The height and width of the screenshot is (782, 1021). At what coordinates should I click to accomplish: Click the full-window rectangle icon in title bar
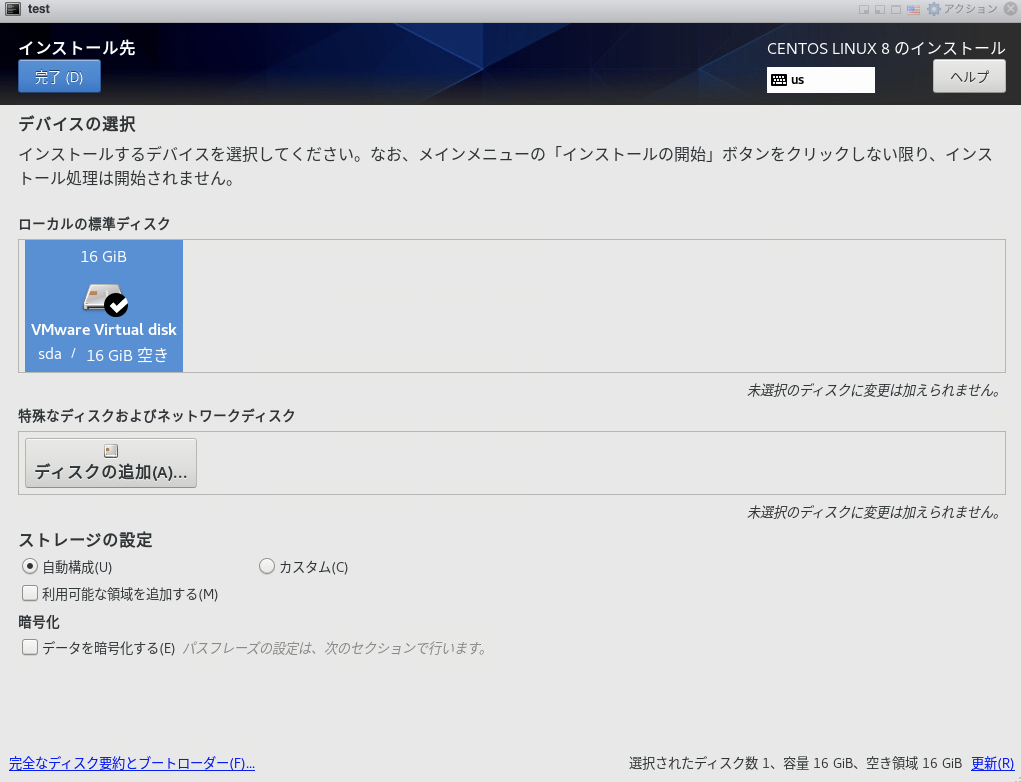tap(896, 10)
